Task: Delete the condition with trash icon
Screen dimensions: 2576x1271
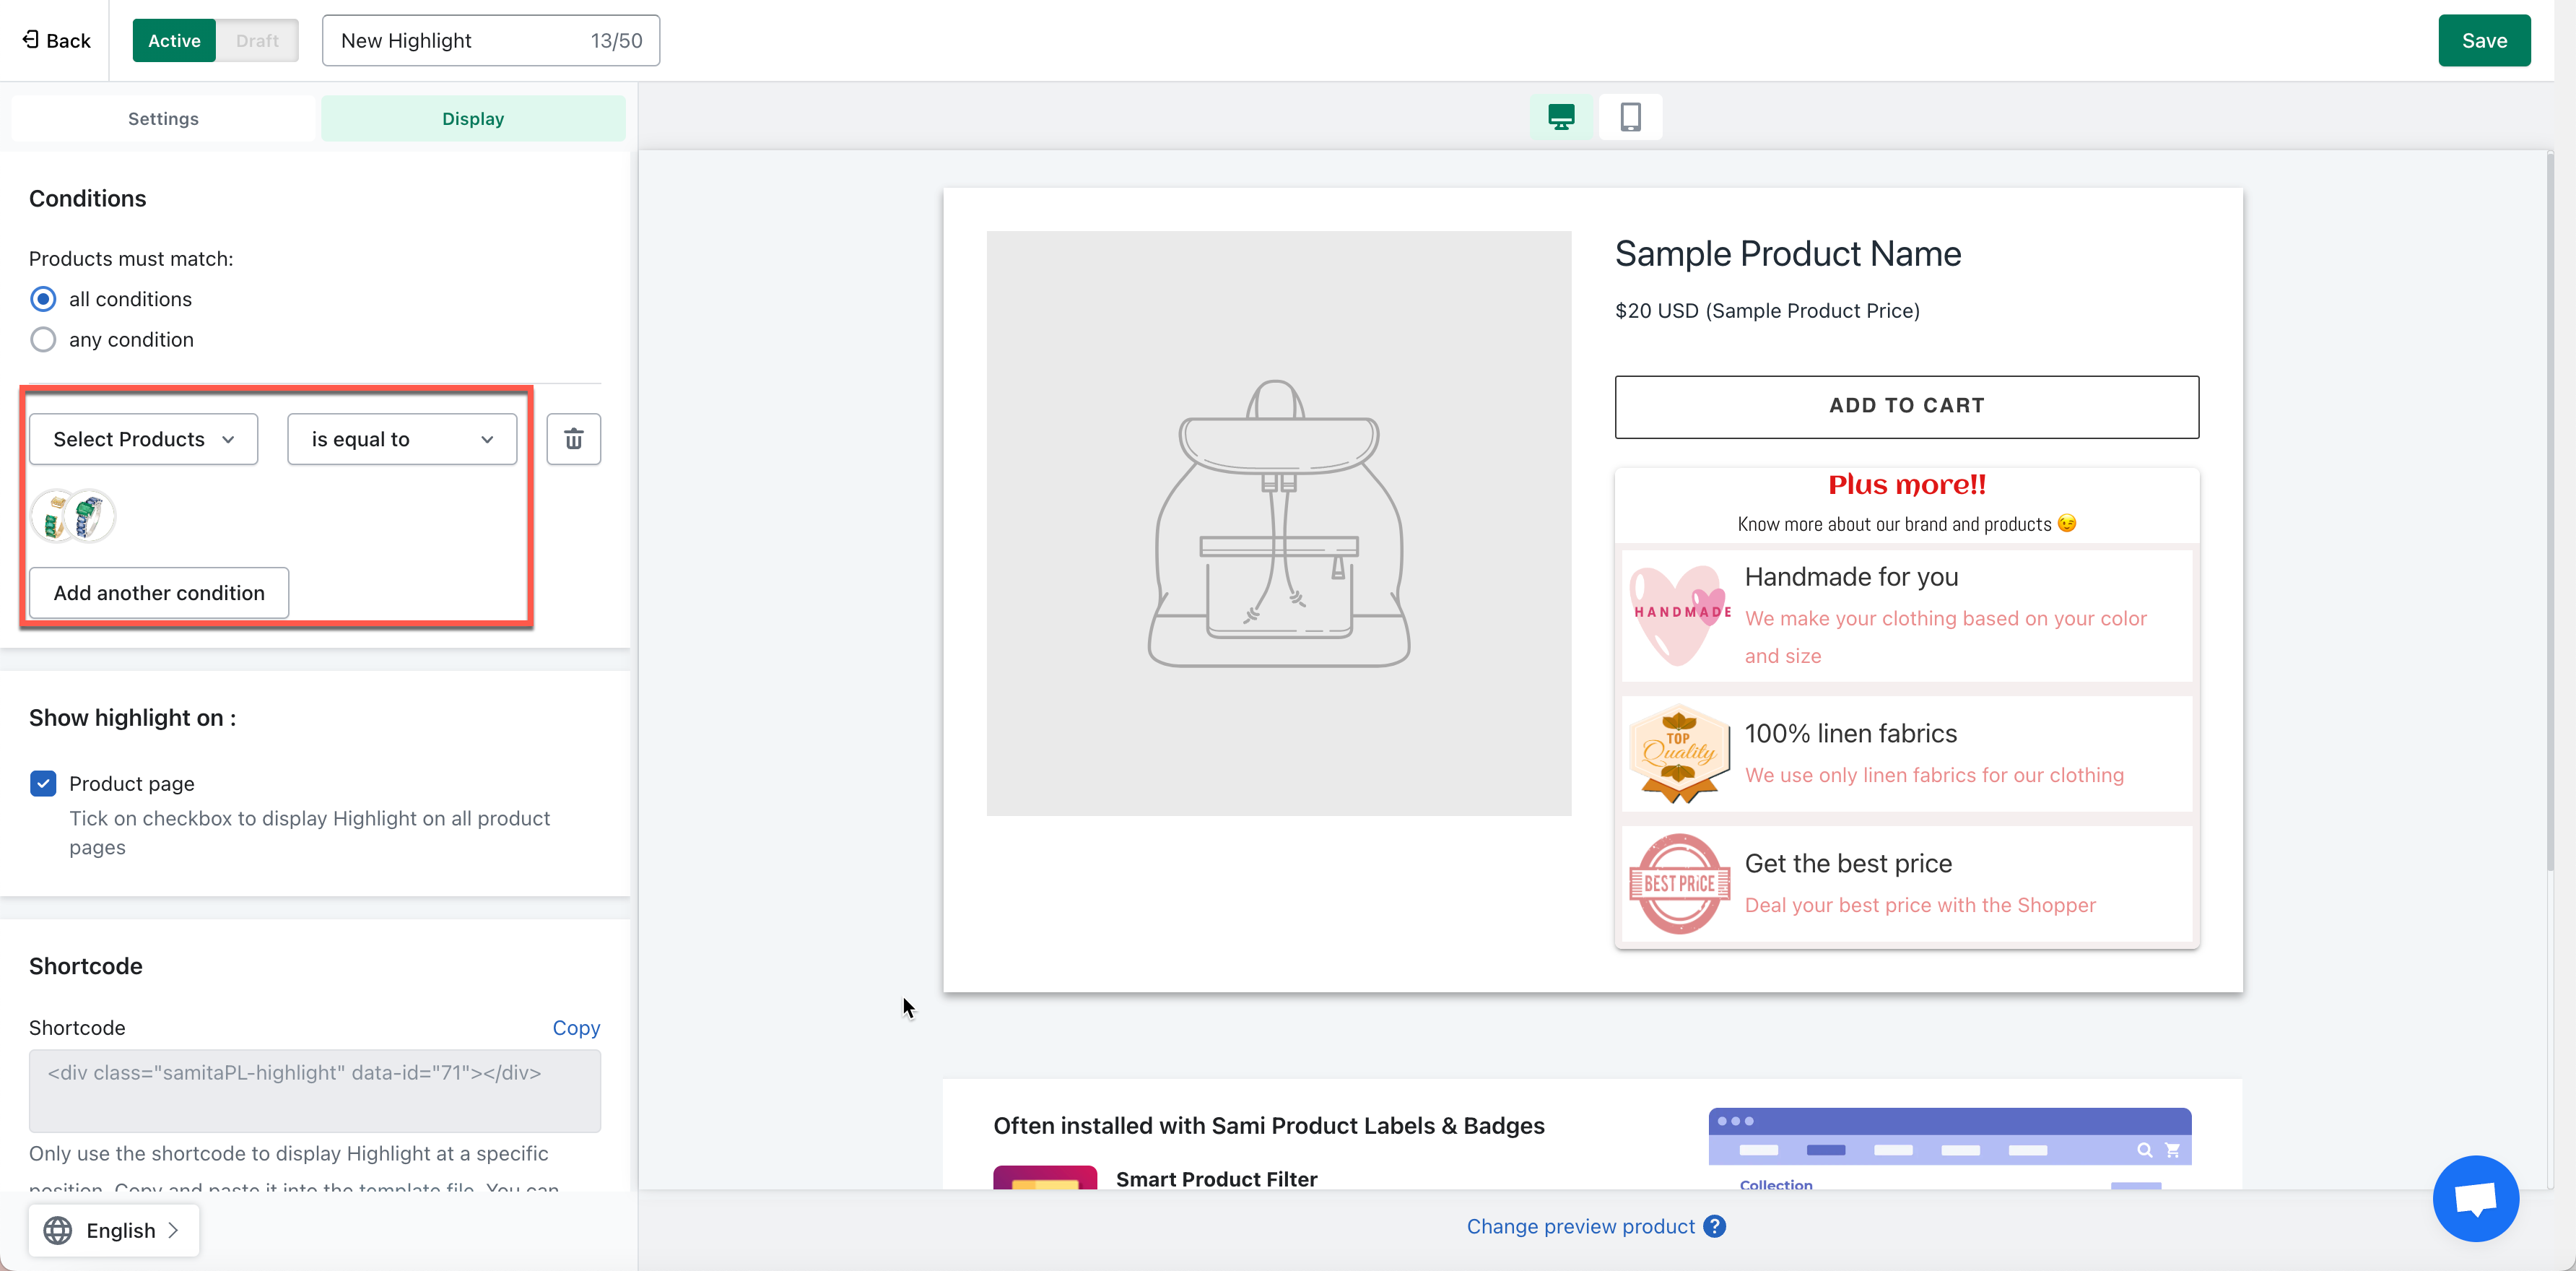Action: 574,439
